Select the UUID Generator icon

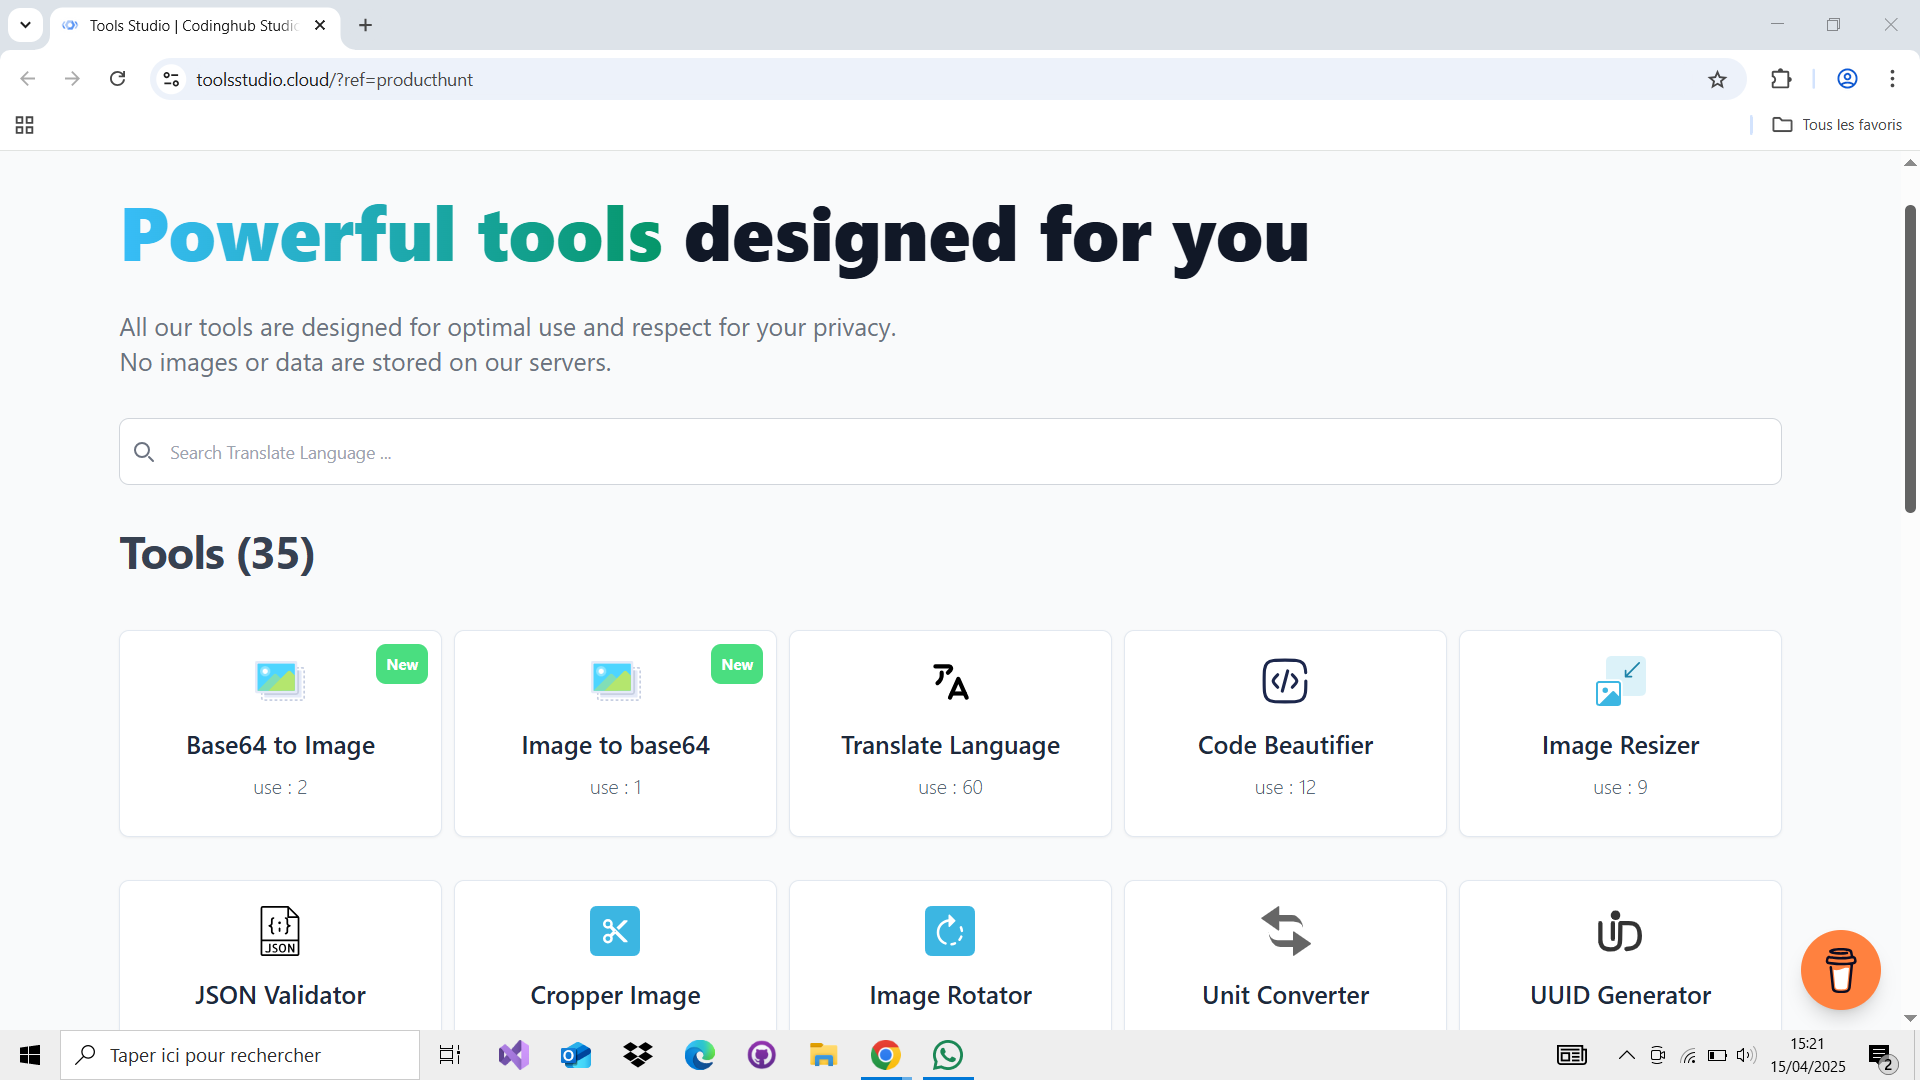[x=1620, y=931]
